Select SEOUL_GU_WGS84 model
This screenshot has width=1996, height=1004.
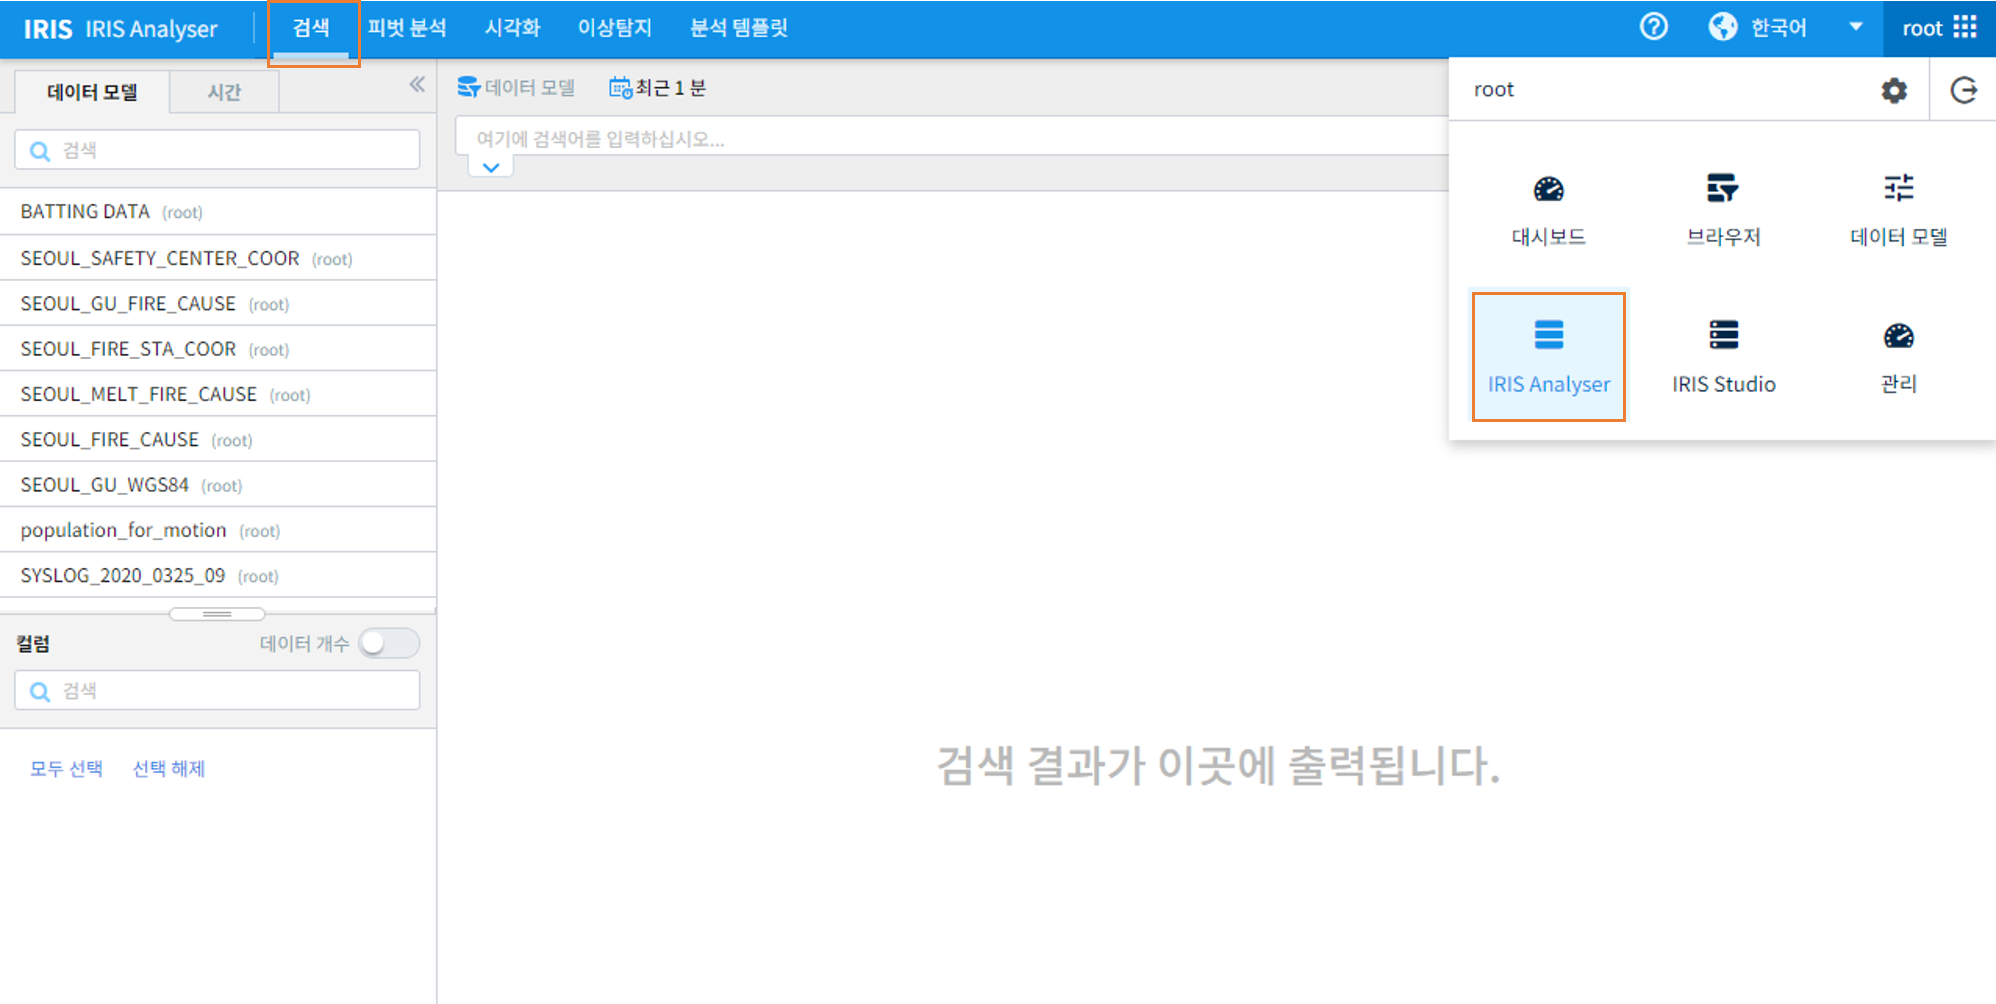[218, 485]
